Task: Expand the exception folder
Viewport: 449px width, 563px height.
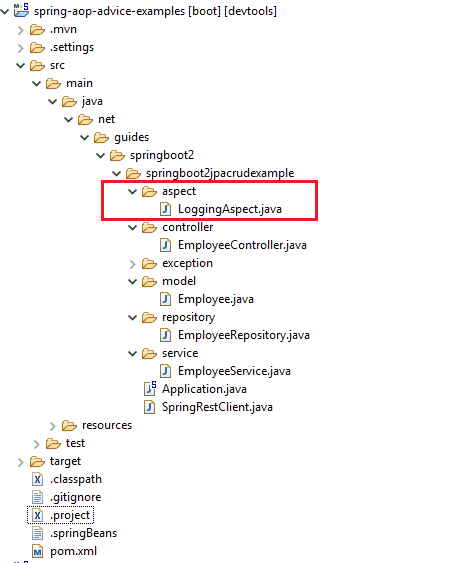Action: (132, 264)
